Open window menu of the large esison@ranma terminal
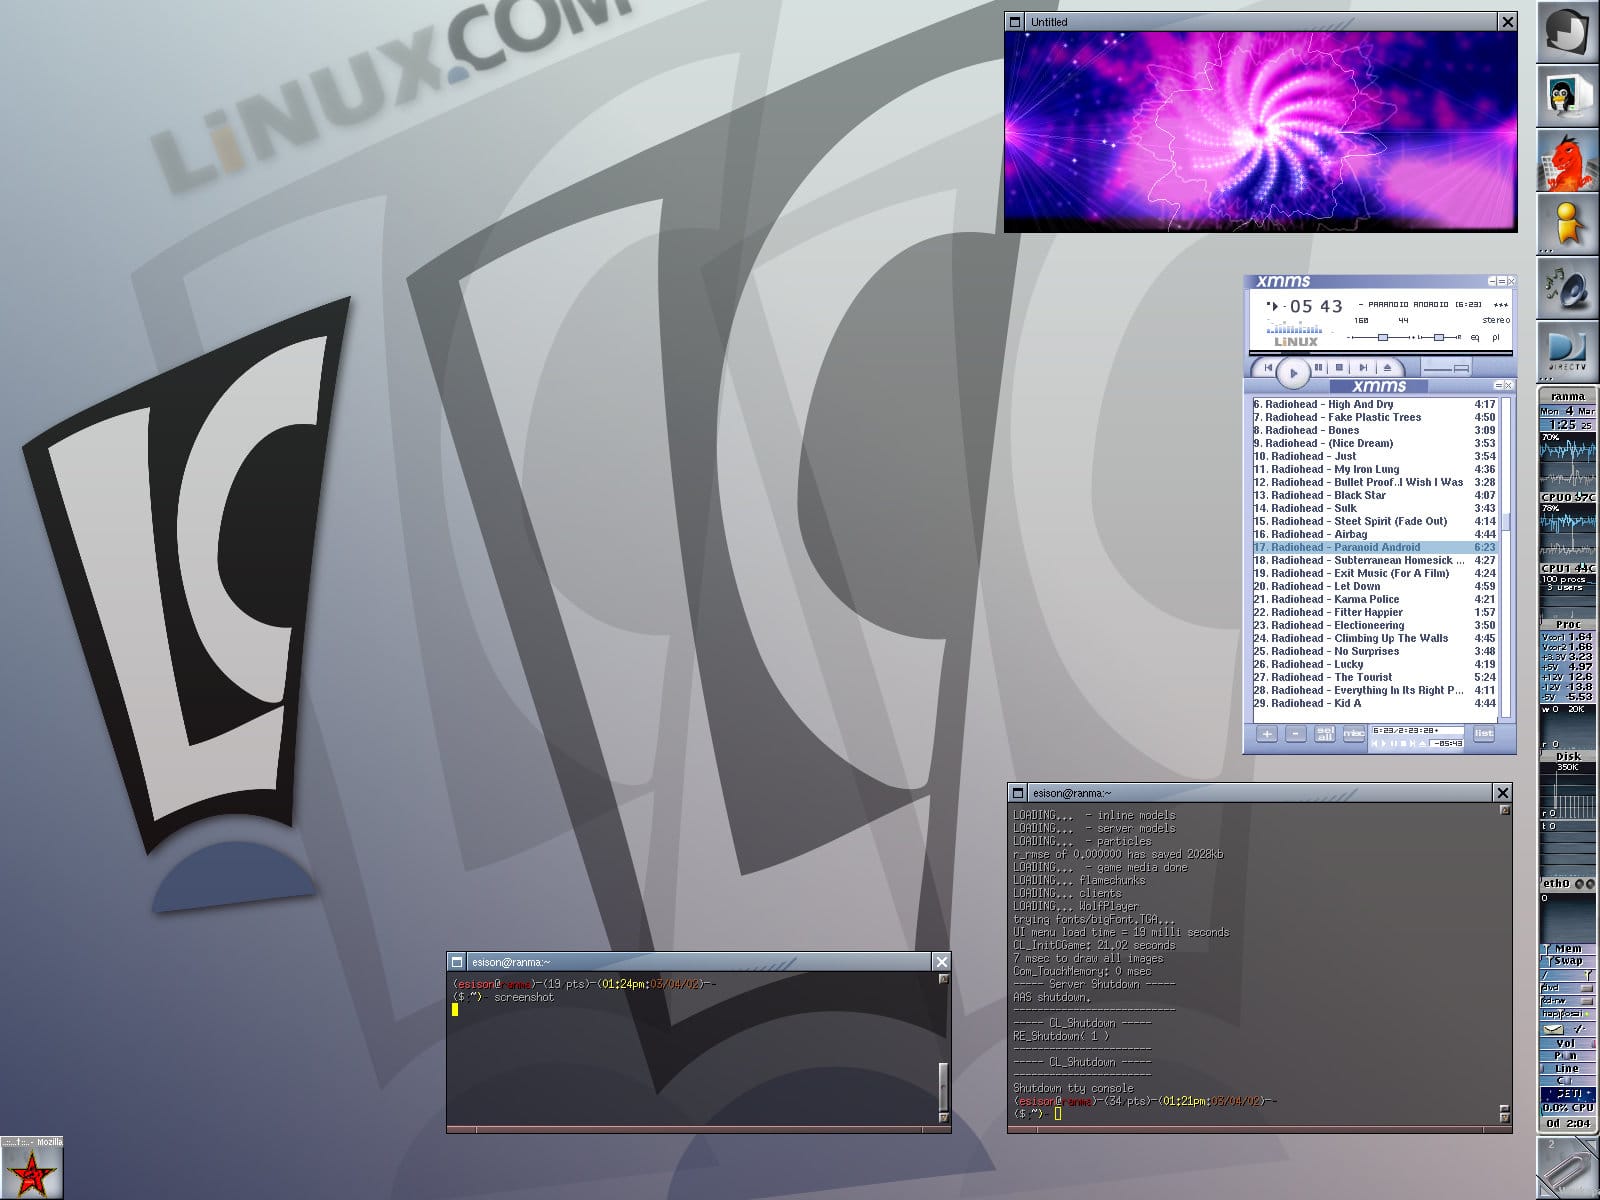This screenshot has height=1200, width=1600. [1018, 793]
